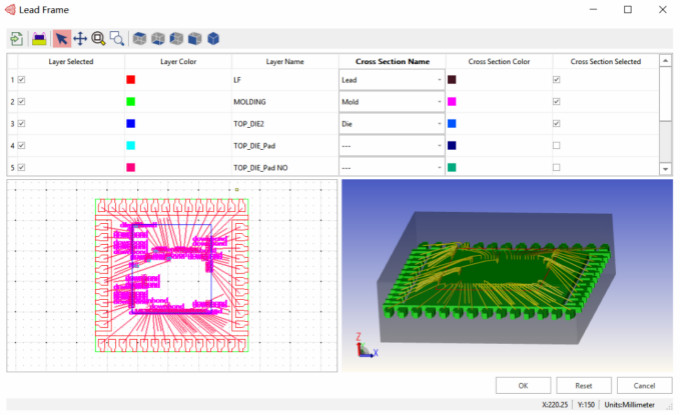Click the first 3D cube view icon
Image resolution: width=680 pixels, height=415 pixels.
141,39
